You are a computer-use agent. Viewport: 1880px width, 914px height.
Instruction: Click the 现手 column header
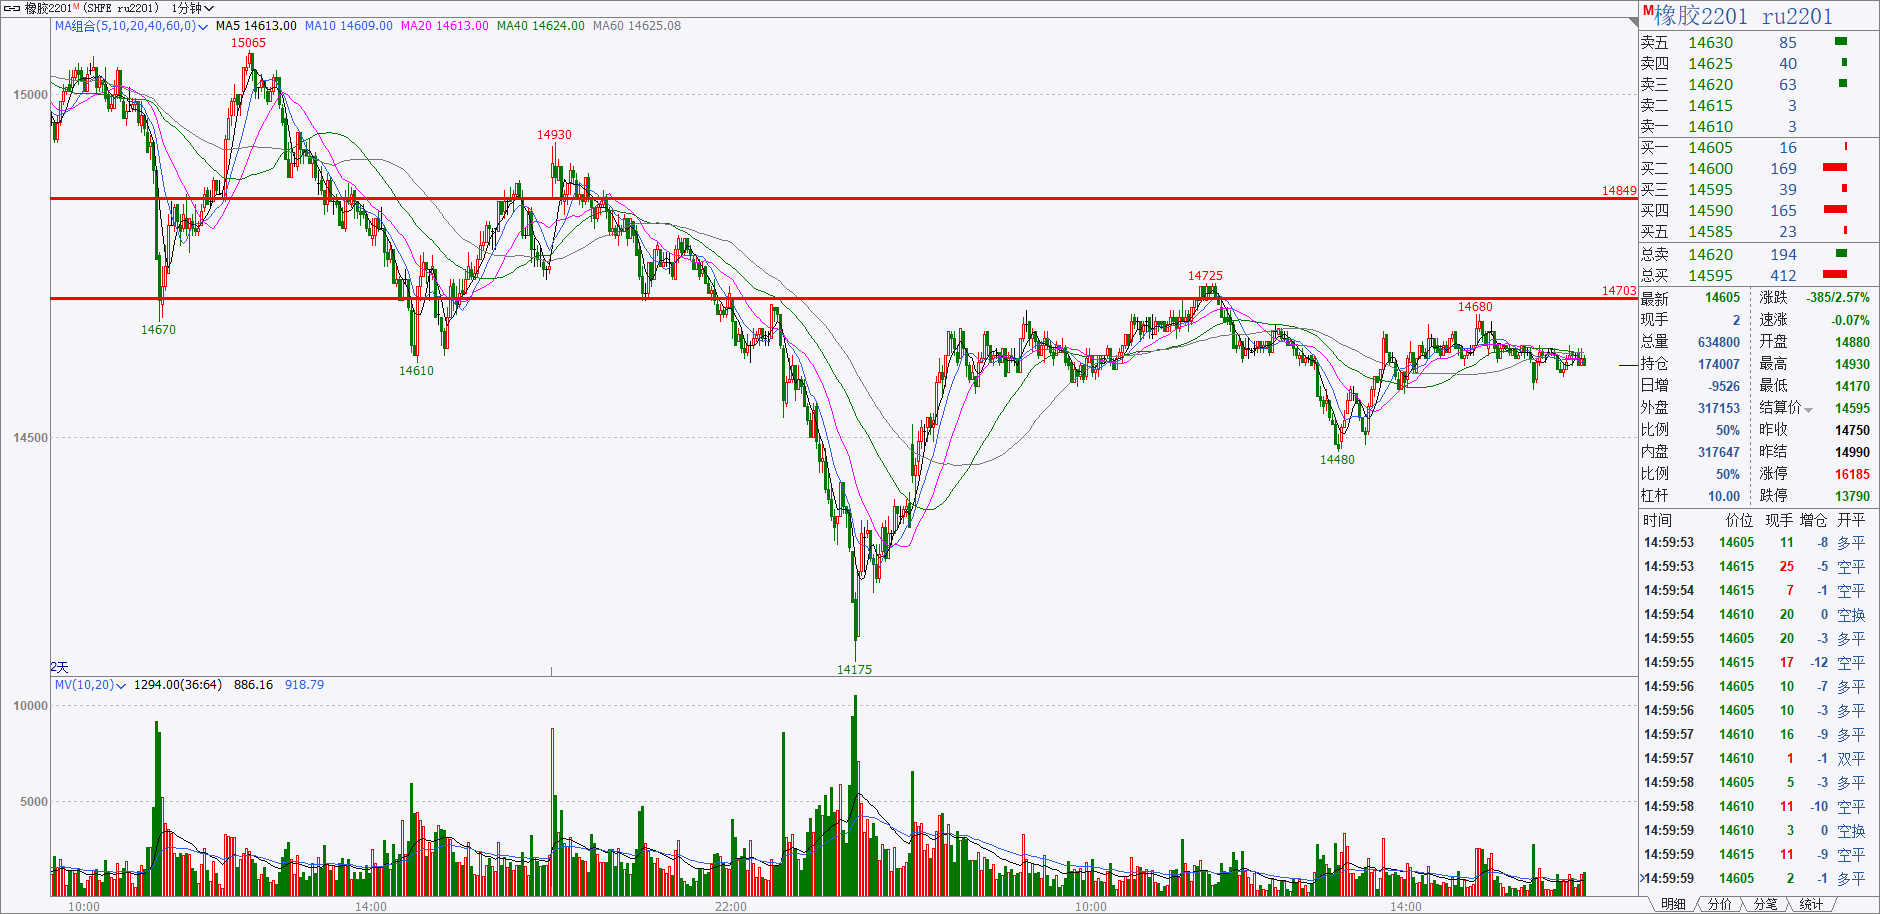coord(1779,520)
